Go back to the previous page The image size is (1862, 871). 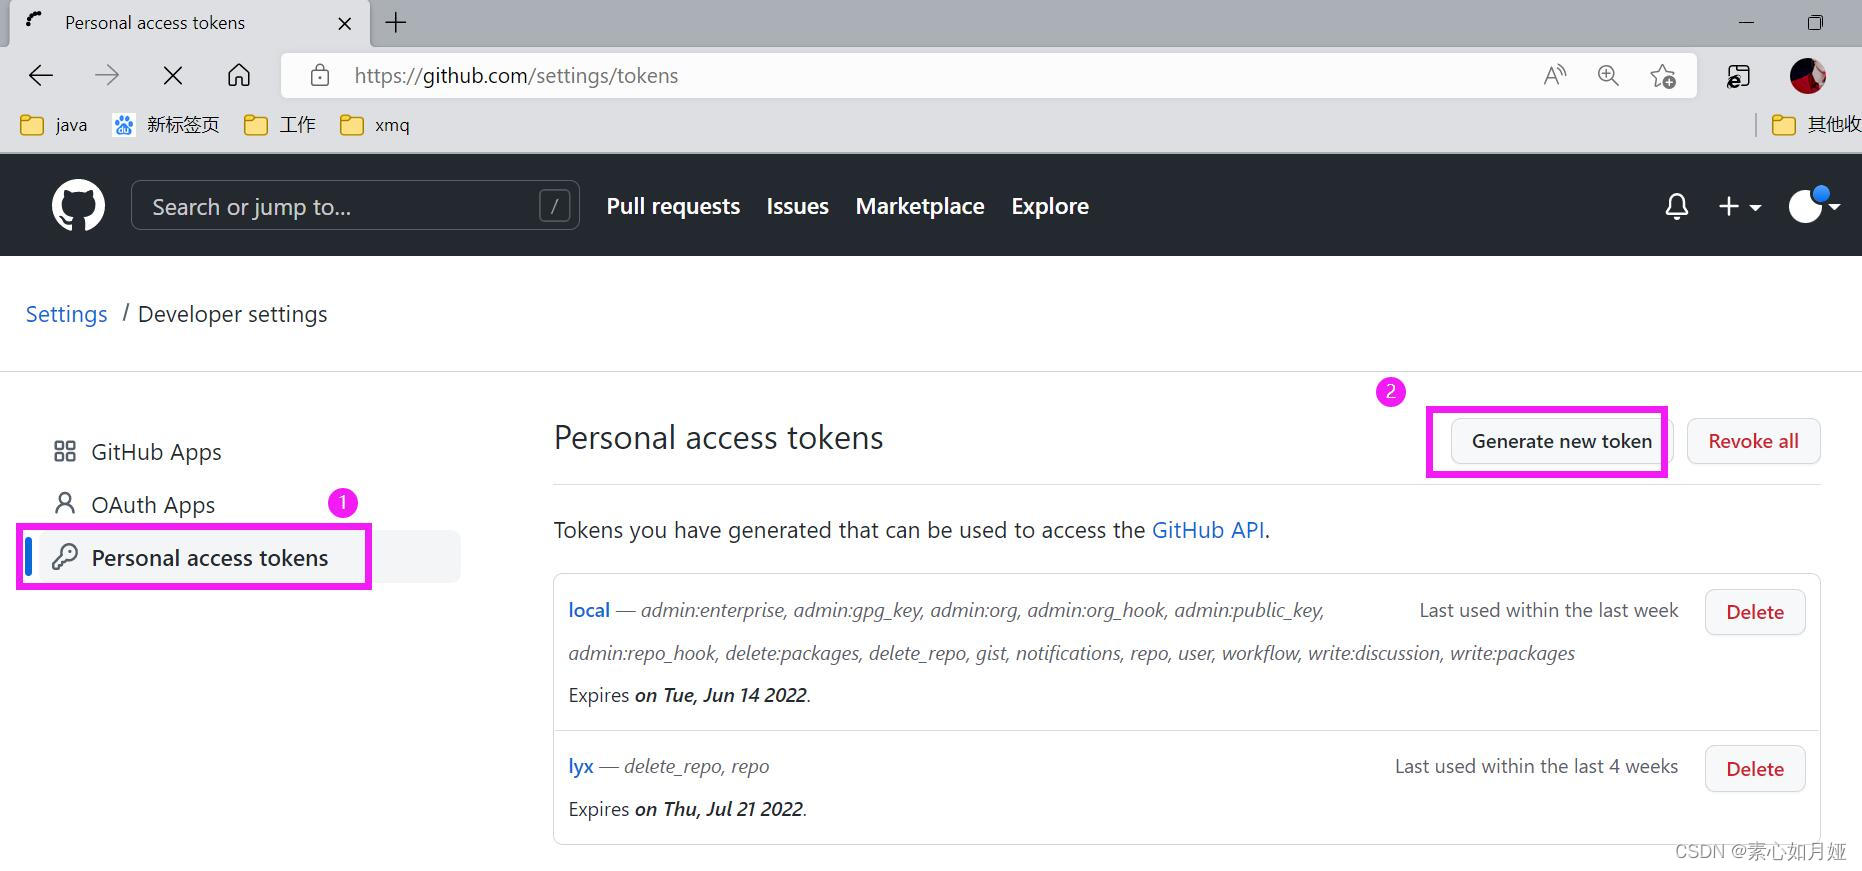point(41,76)
